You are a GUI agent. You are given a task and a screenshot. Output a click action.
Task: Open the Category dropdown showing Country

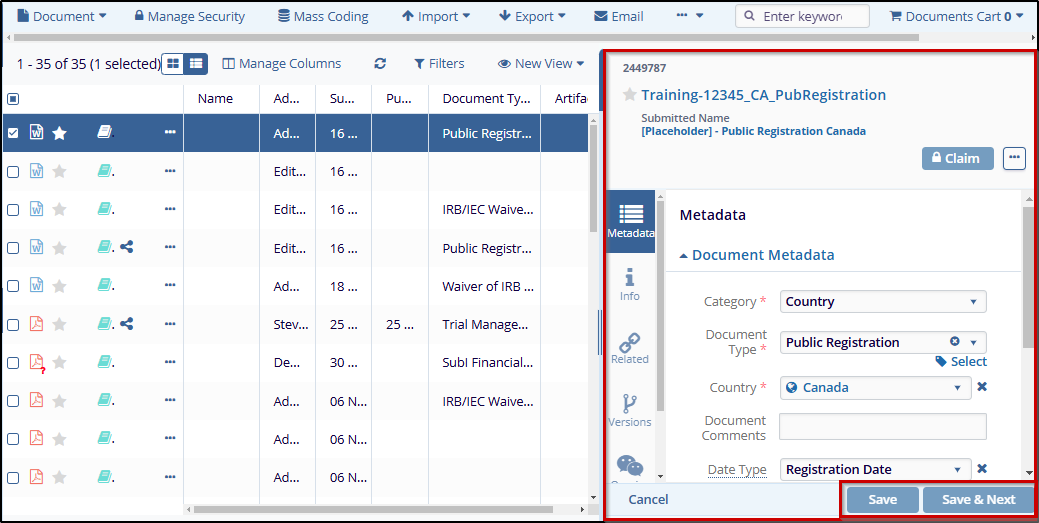click(x=882, y=302)
